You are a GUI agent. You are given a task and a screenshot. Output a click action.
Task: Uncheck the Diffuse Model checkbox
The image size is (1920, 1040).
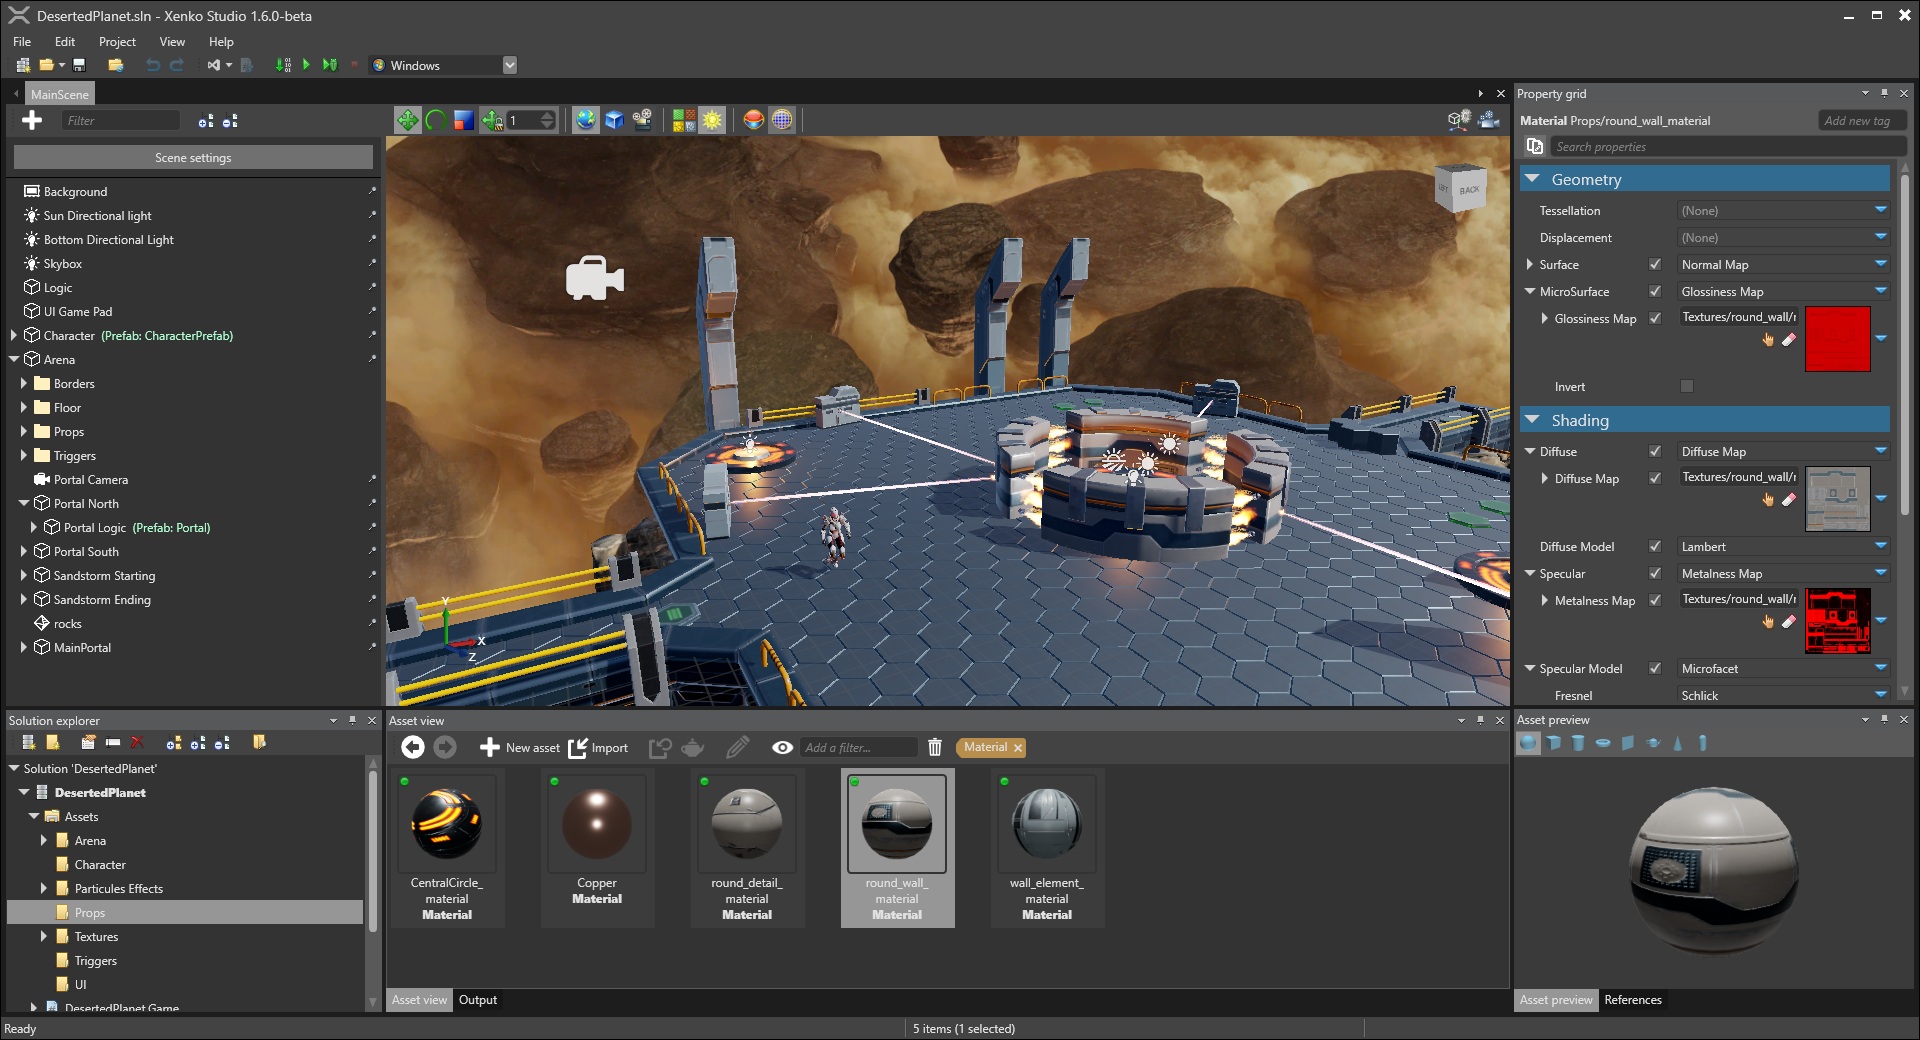tap(1655, 547)
